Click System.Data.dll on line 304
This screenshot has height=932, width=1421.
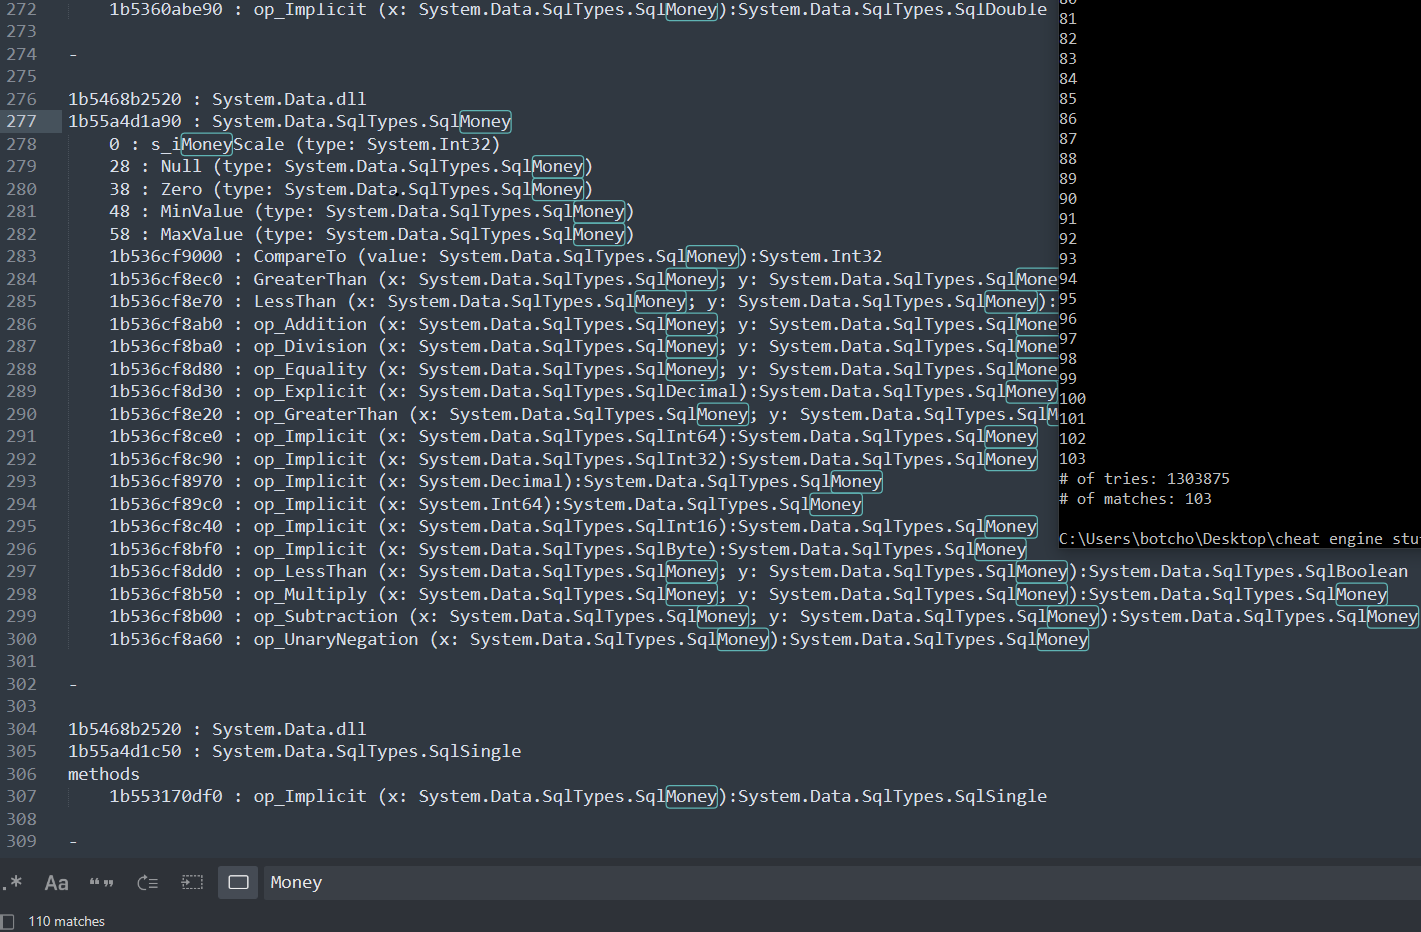tap(289, 729)
